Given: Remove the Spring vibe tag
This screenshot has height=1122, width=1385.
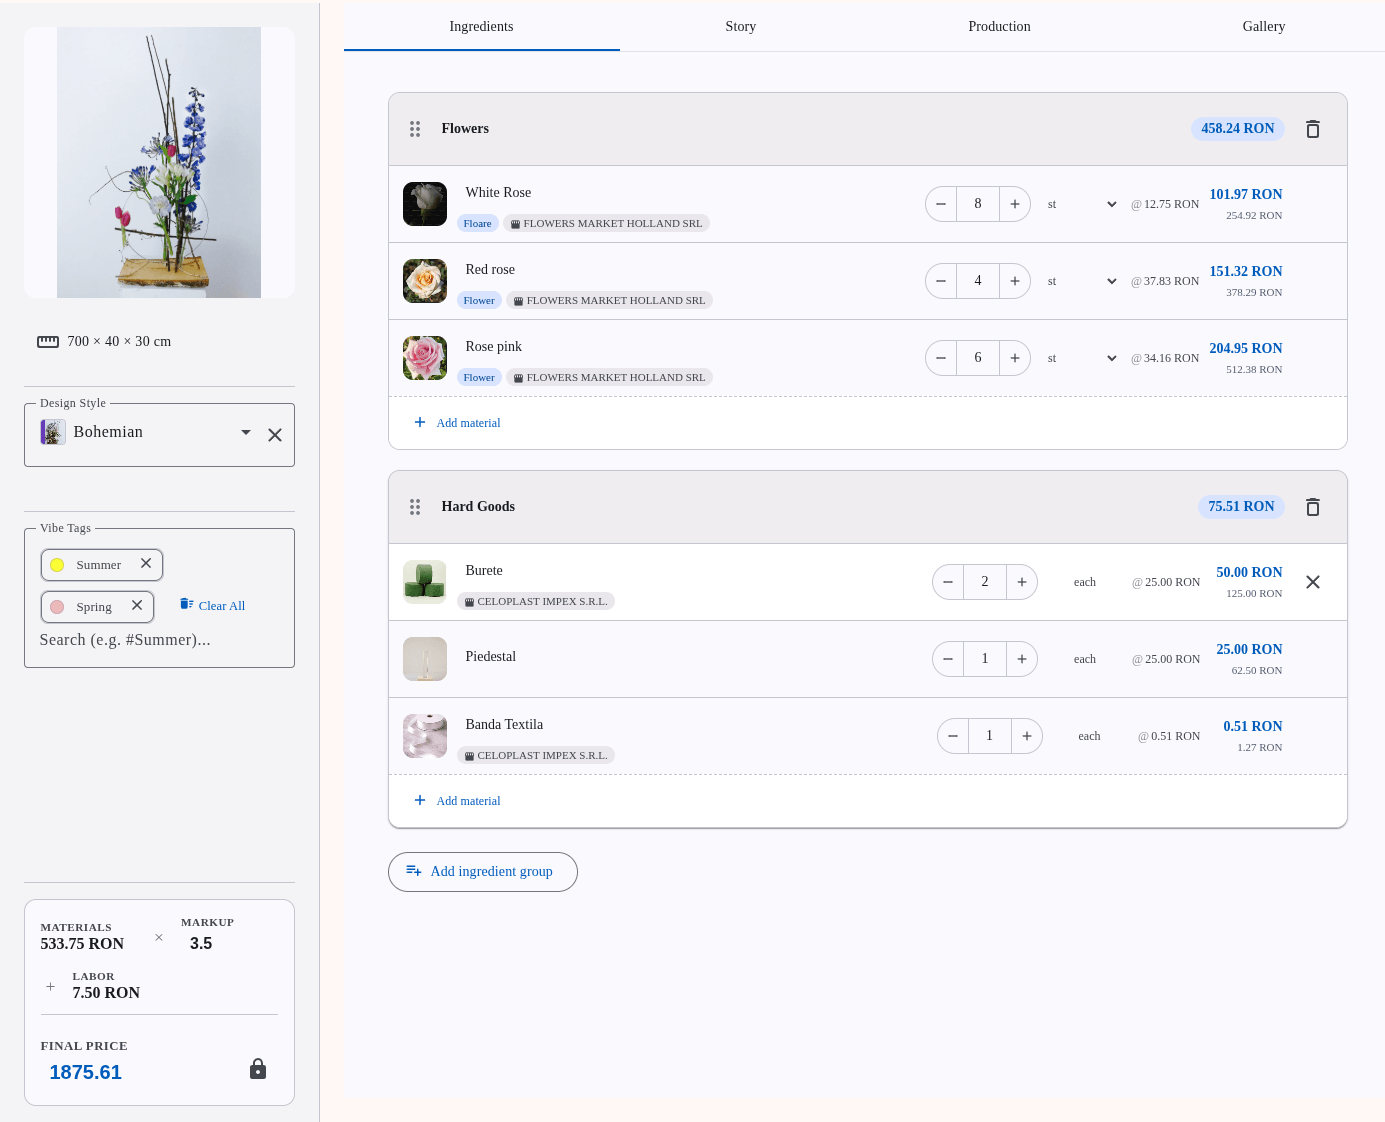Looking at the screenshot, I should click(x=137, y=606).
